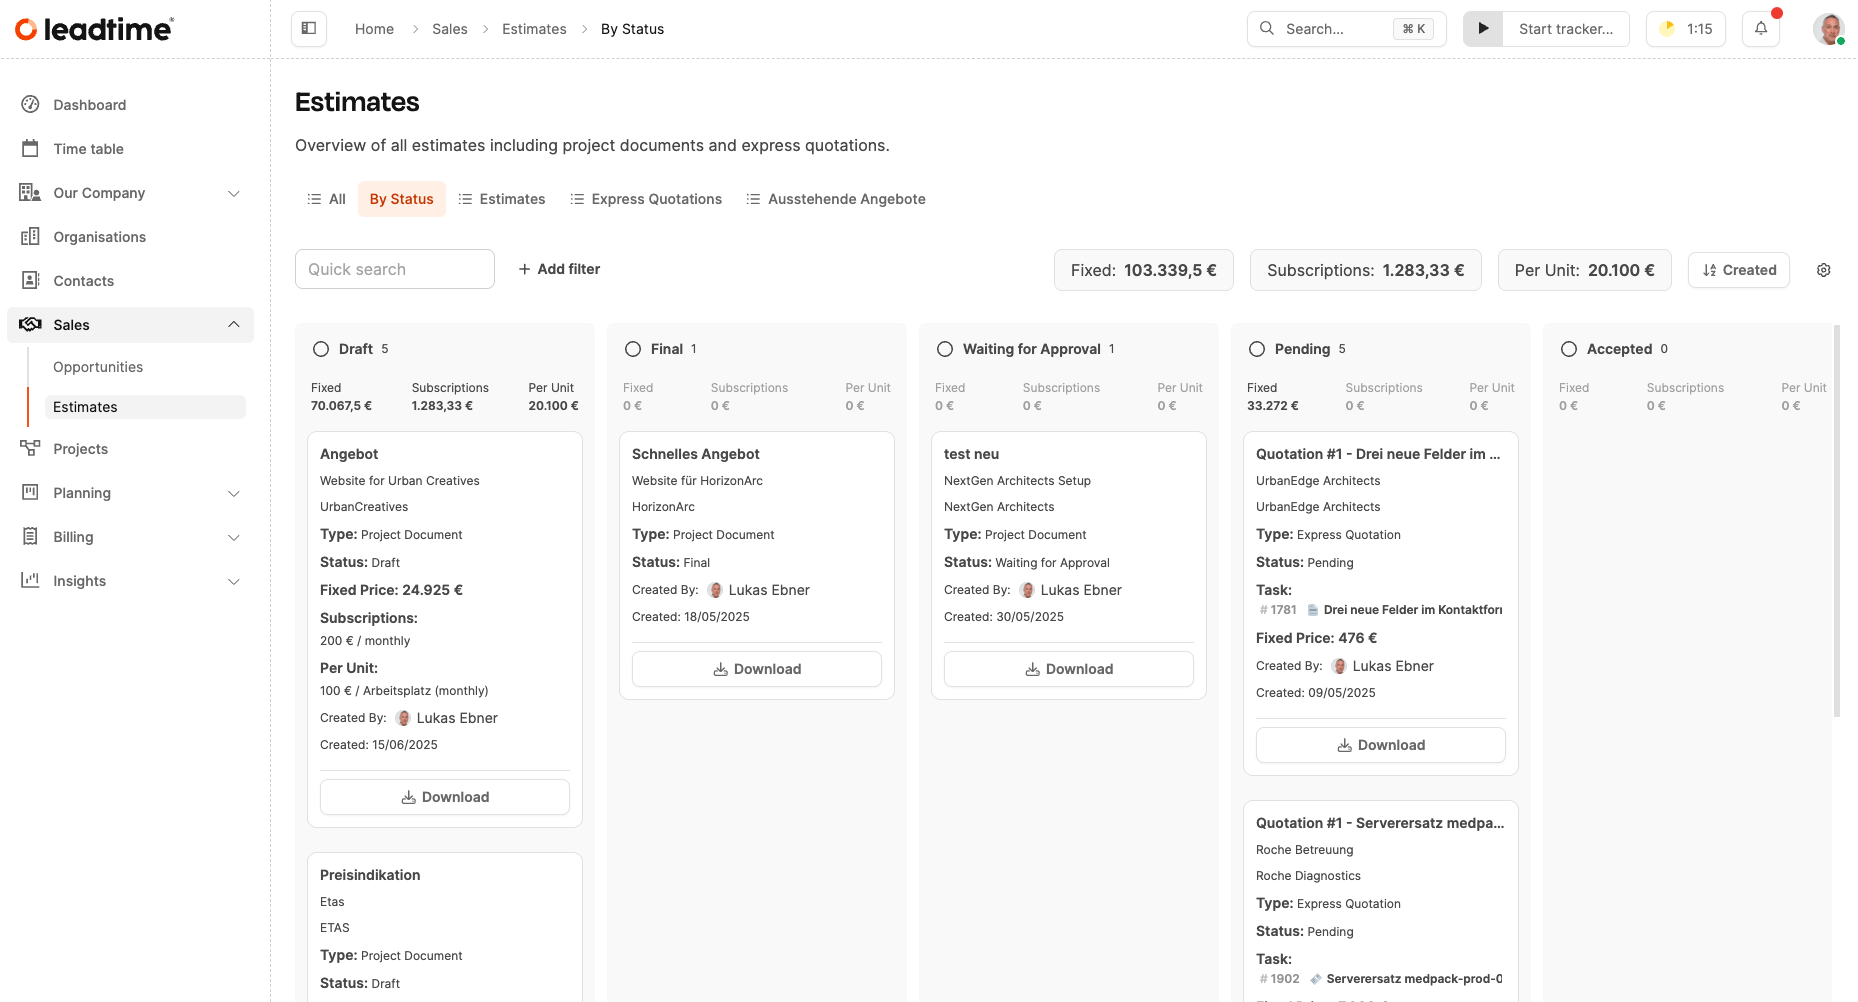Open the test neu card title
The height and width of the screenshot is (1002, 1858).
coord(972,454)
